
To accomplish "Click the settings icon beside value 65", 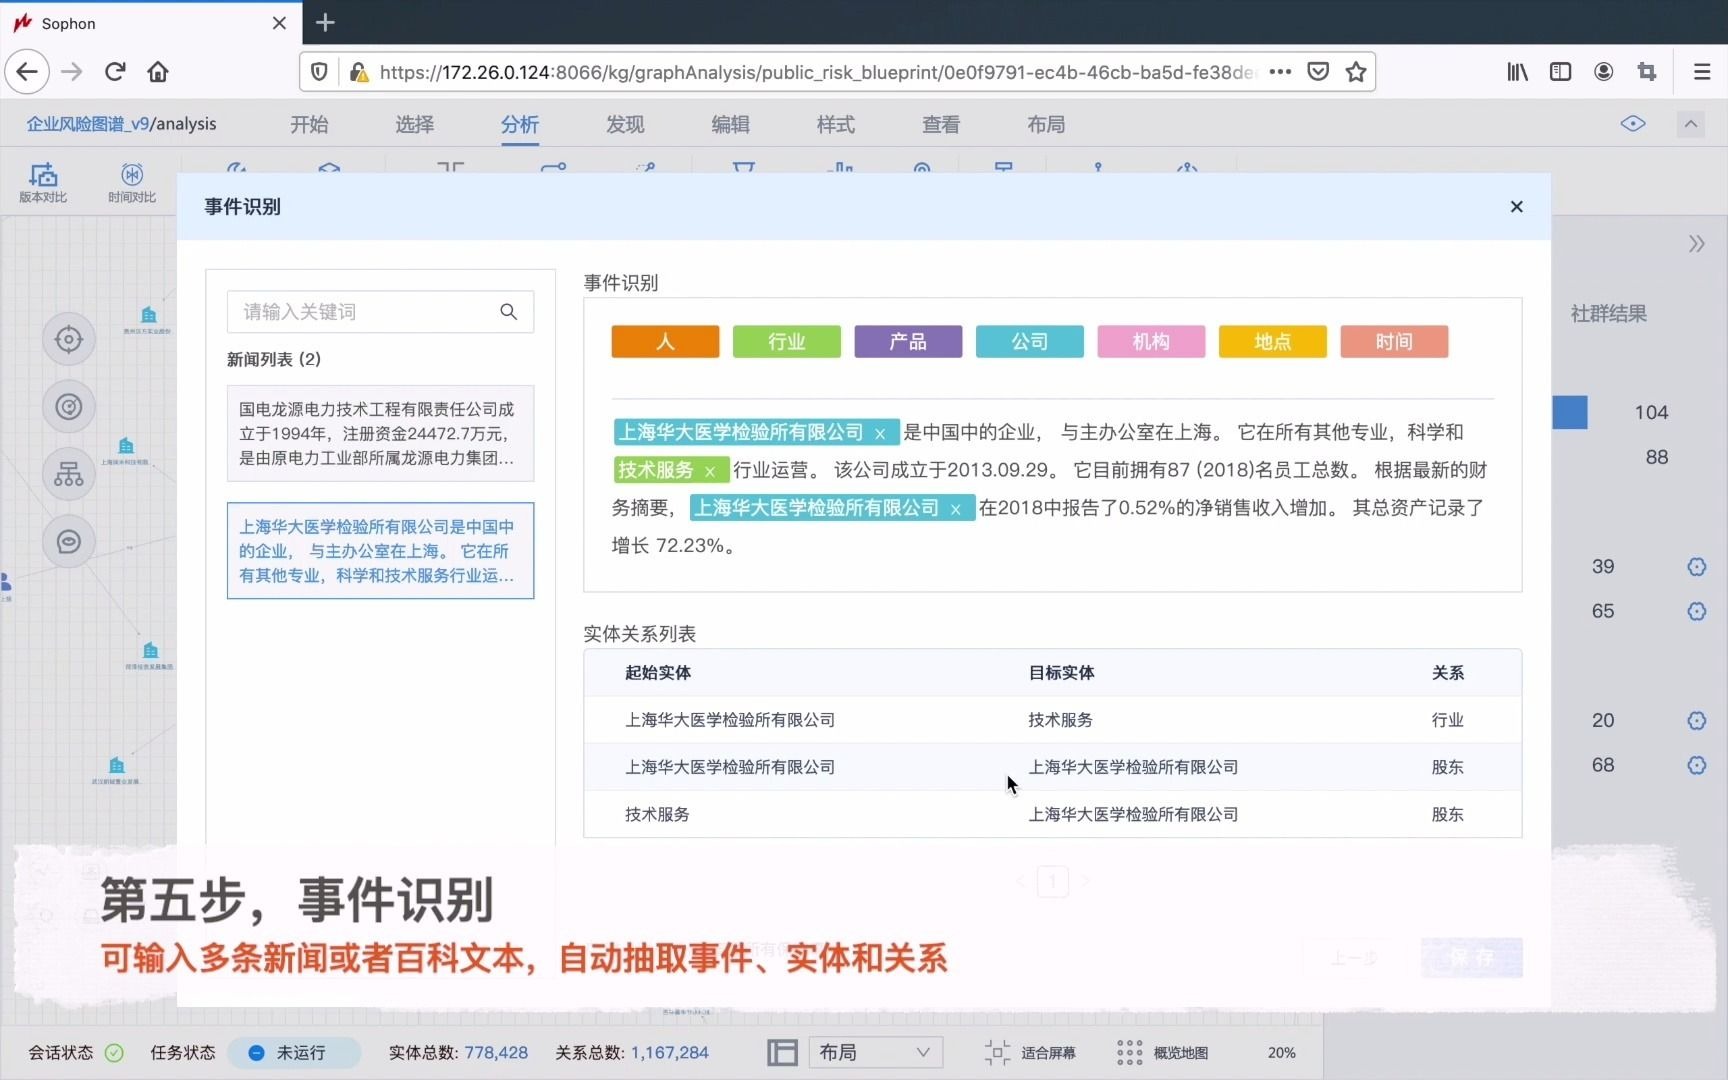I will pos(1697,611).
